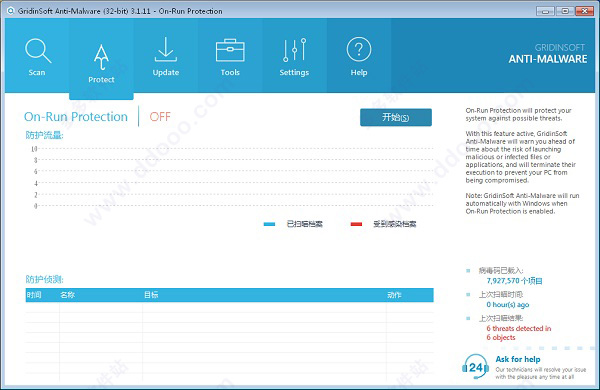Click the 防护流量 chart label
The height and width of the screenshot is (390, 600).
(x=45, y=135)
